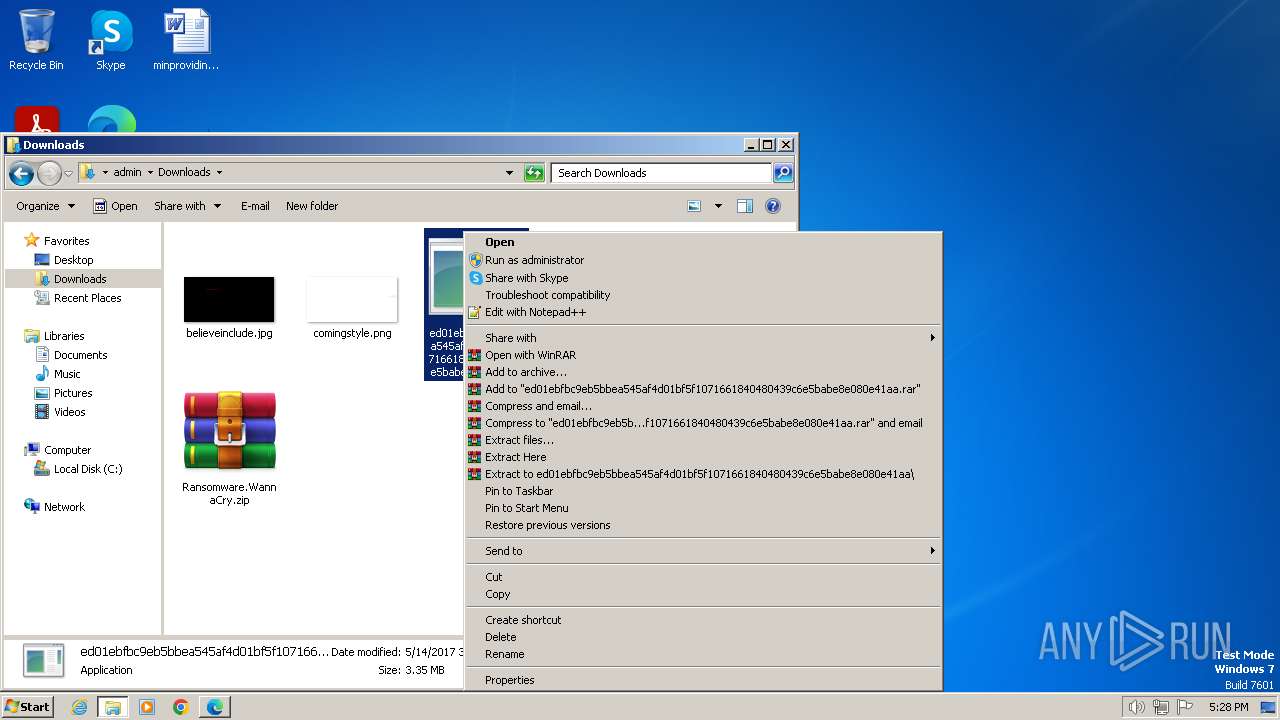Viewport: 1280px width, 720px height.
Task: Click the Back navigation arrow in Explorer
Action: (x=21, y=173)
